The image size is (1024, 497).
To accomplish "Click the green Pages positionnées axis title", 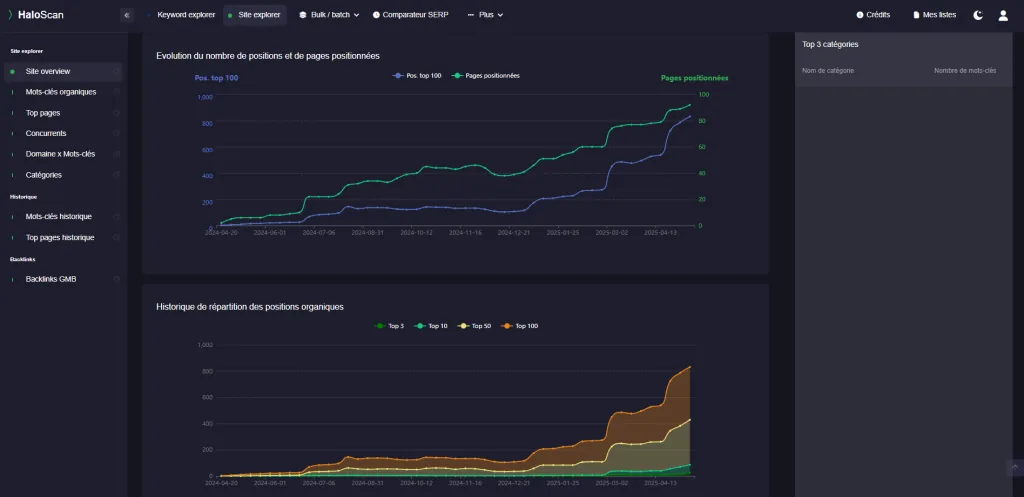I will pos(694,78).
